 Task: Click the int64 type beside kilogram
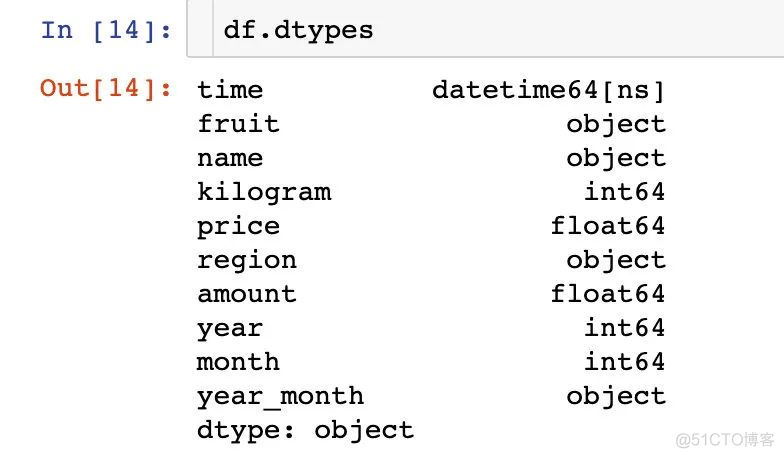pyautogui.click(x=624, y=192)
